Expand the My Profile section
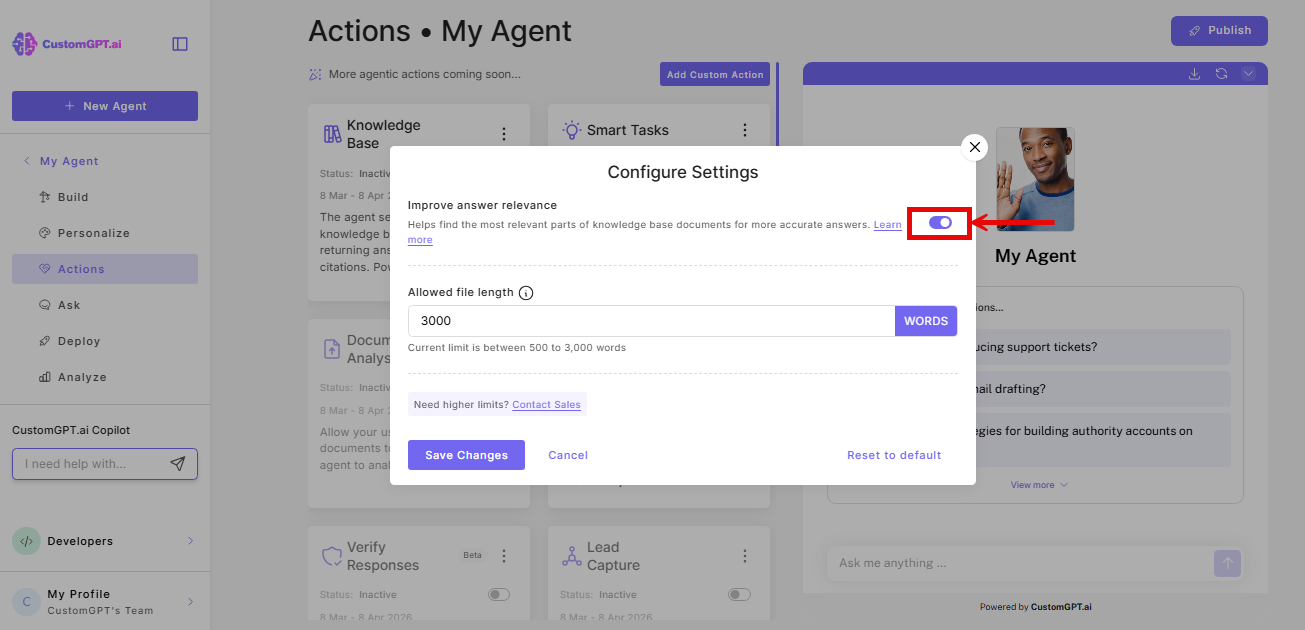 coord(104,600)
